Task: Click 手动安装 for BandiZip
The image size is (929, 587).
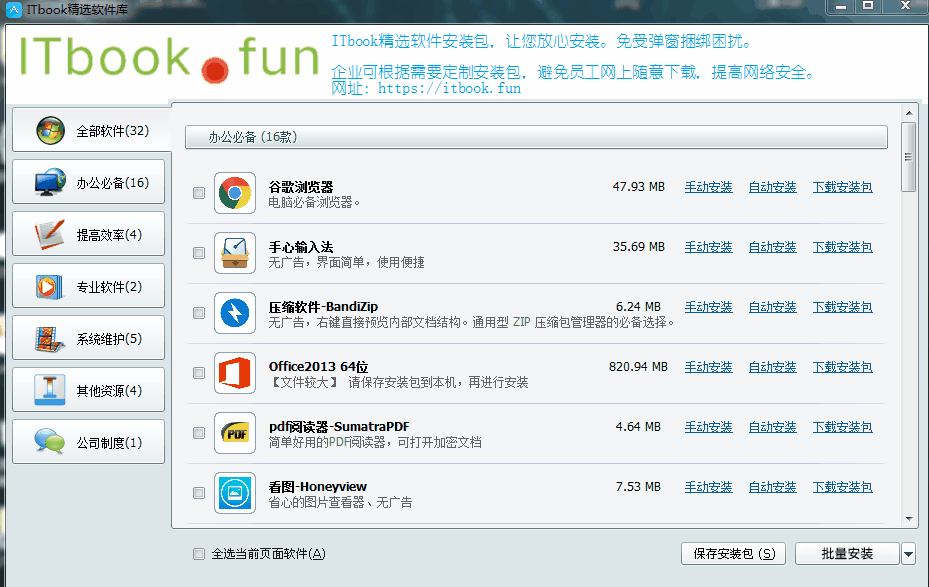Action: click(709, 307)
